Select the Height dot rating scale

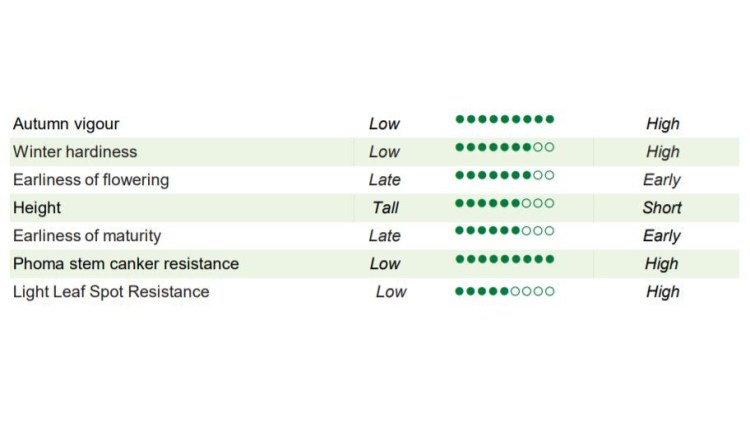coord(504,203)
